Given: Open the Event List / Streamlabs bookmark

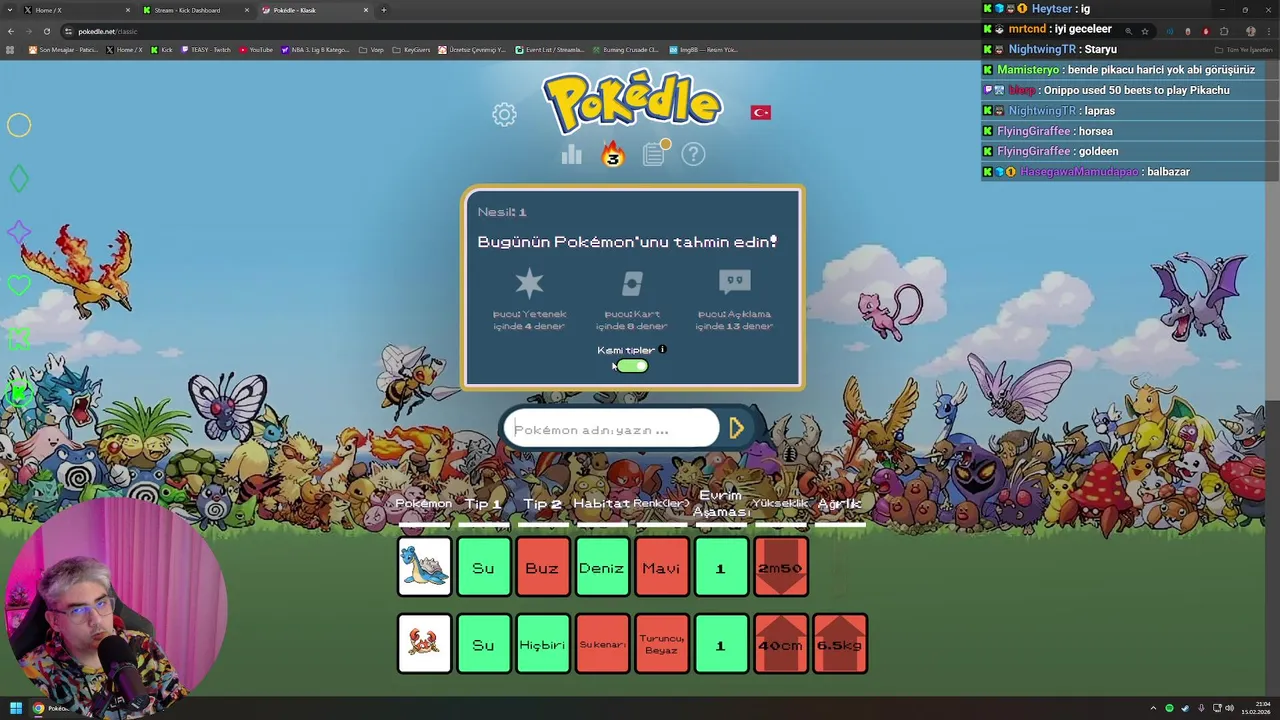Looking at the screenshot, I should pos(550,50).
